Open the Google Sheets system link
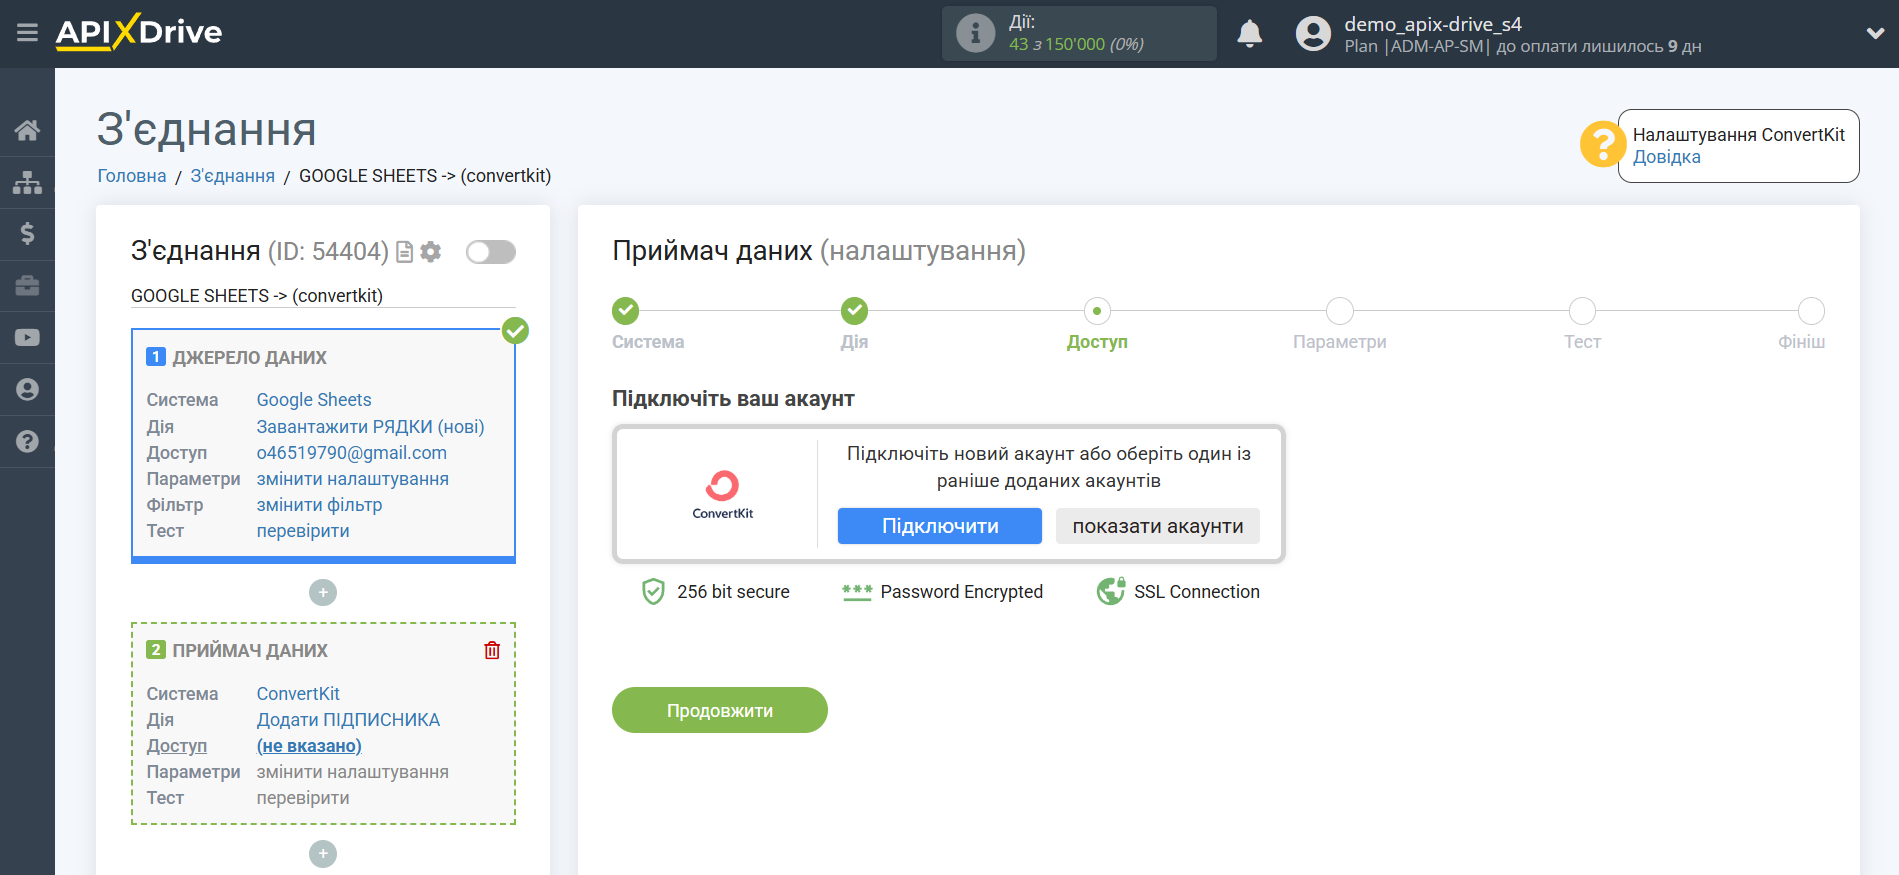 tap(313, 400)
